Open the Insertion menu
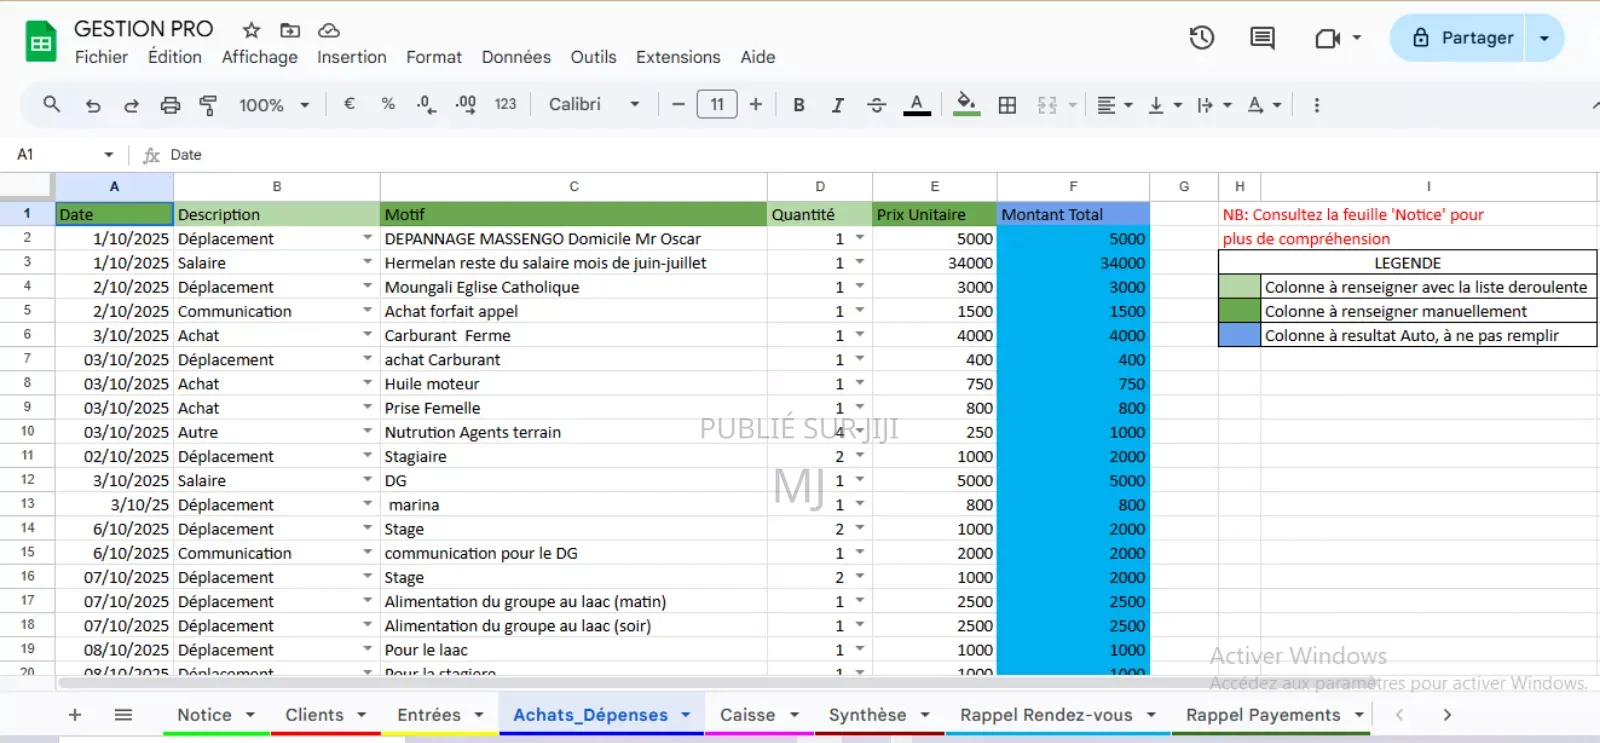This screenshot has width=1600, height=743. (351, 57)
